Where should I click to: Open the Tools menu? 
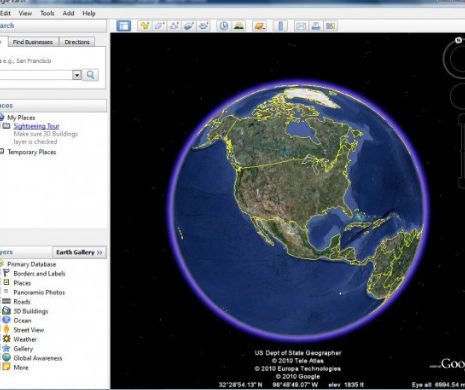pyautogui.click(x=47, y=13)
